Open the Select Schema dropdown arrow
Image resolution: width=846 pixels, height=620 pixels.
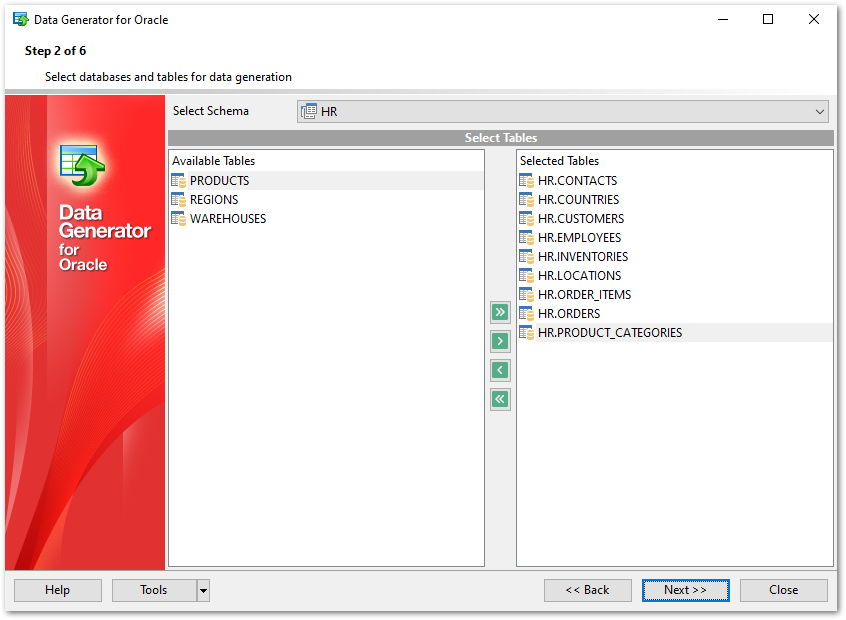pyautogui.click(x=819, y=112)
